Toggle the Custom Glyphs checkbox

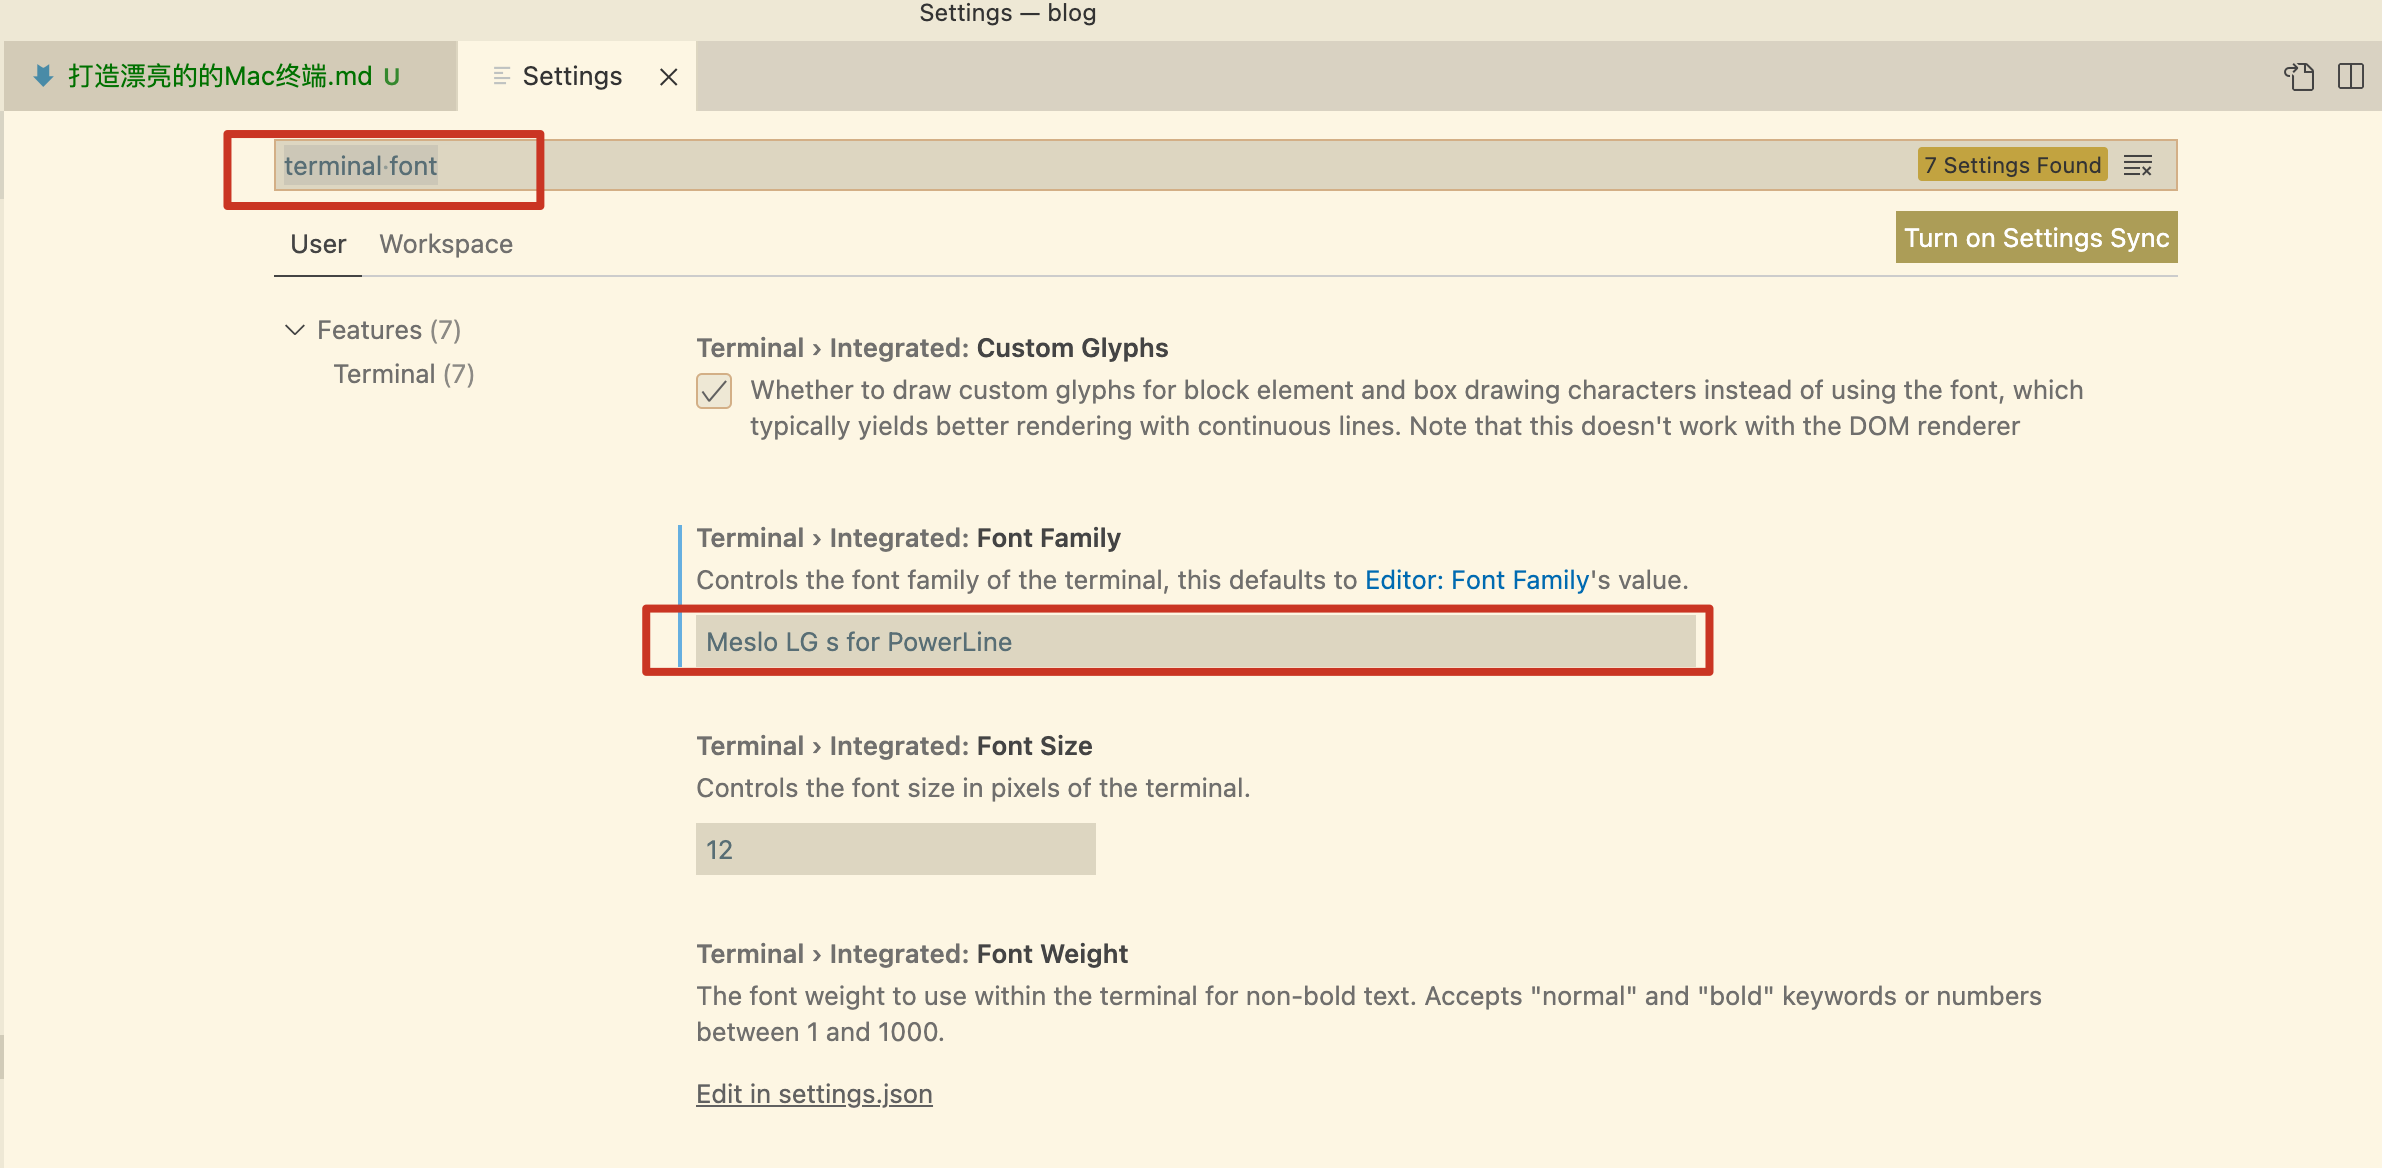pyautogui.click(x=714, y=391)
